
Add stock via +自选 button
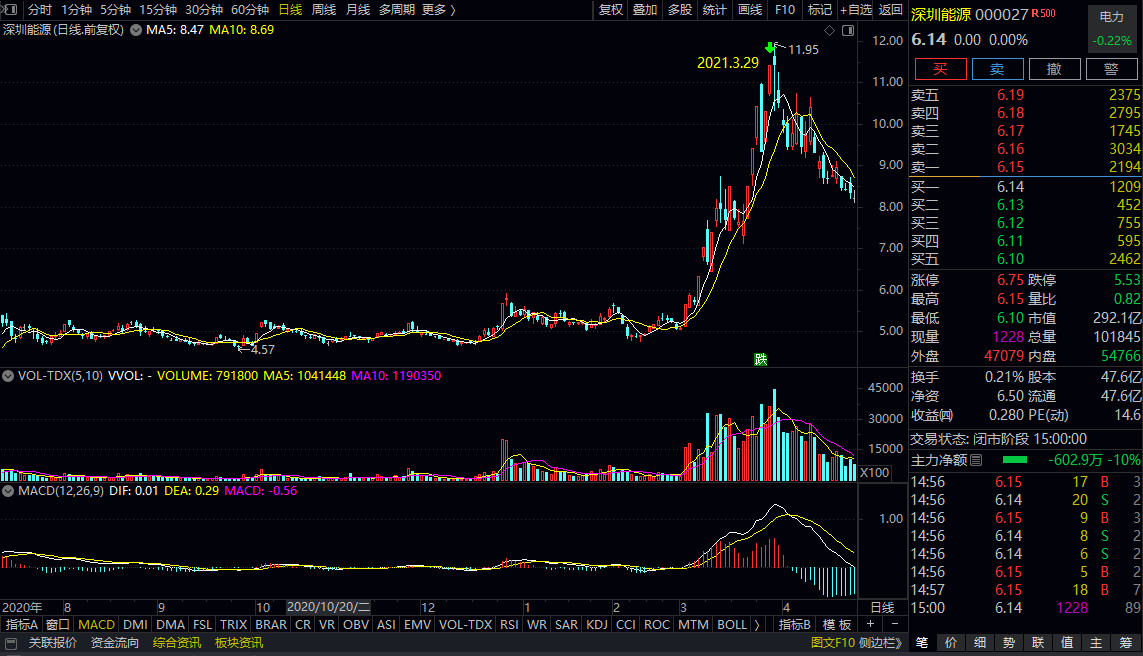point(856,9)
